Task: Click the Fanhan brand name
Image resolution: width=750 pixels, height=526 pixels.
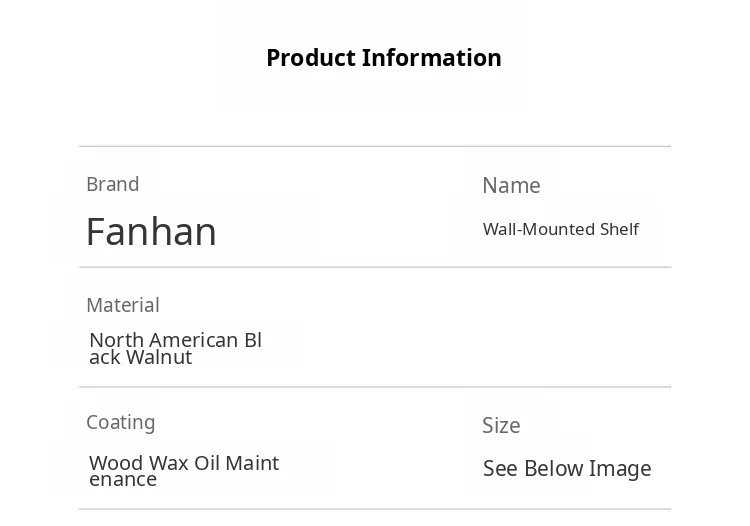Action: 151,232
